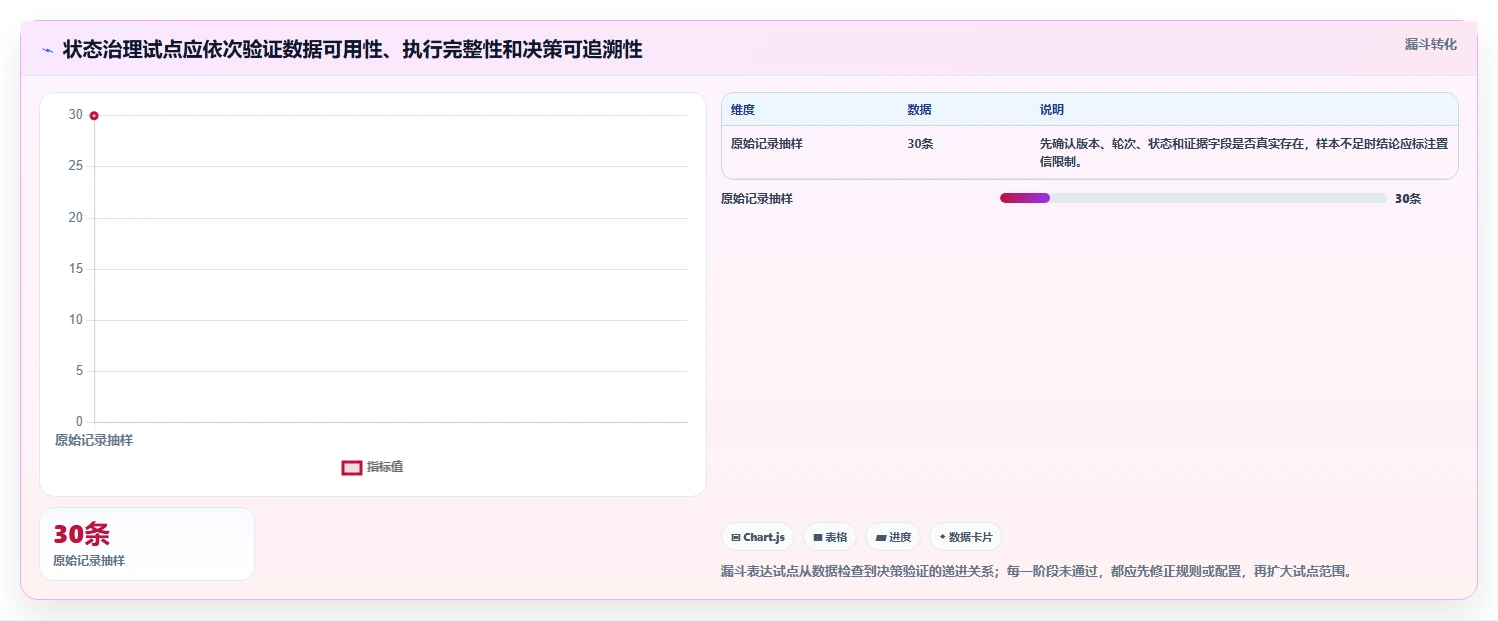
Task: Click the Chart.js tag
Action: (758, 537)
